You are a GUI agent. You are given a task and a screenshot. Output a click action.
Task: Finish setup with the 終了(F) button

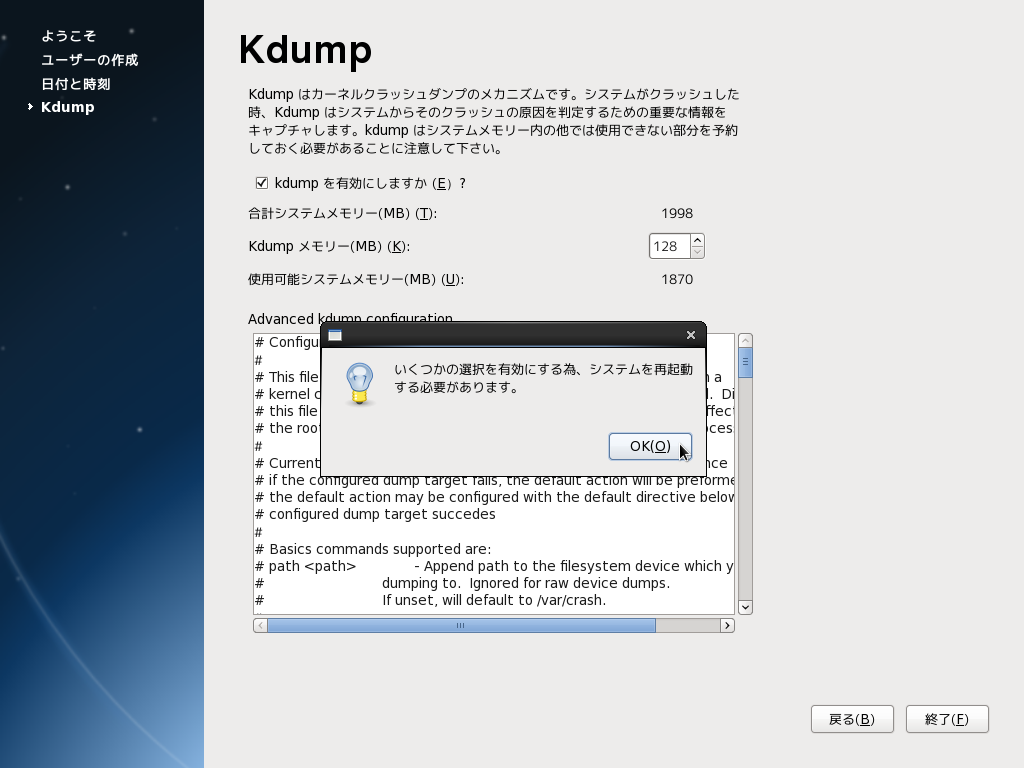[947, 719]
